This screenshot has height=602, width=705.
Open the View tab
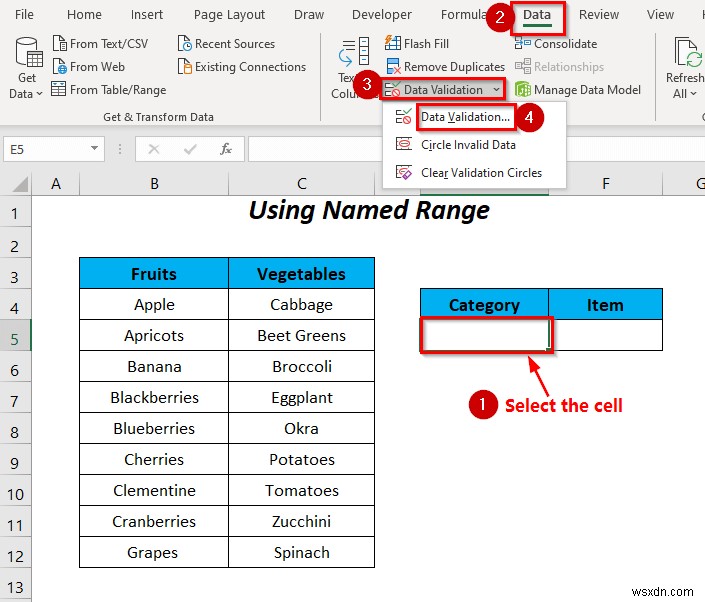click(660, 15)
